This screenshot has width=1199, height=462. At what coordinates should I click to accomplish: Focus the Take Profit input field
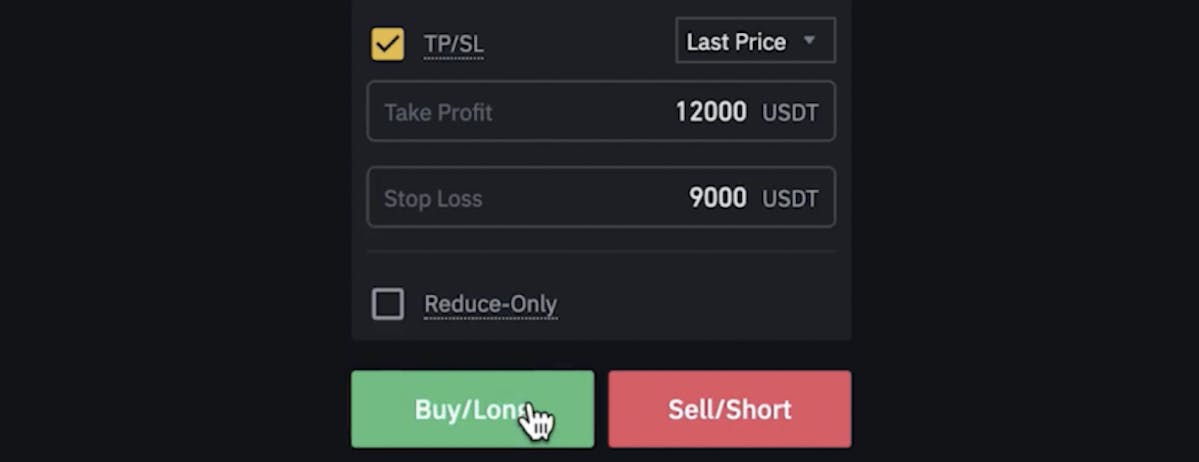click(601, 112)
